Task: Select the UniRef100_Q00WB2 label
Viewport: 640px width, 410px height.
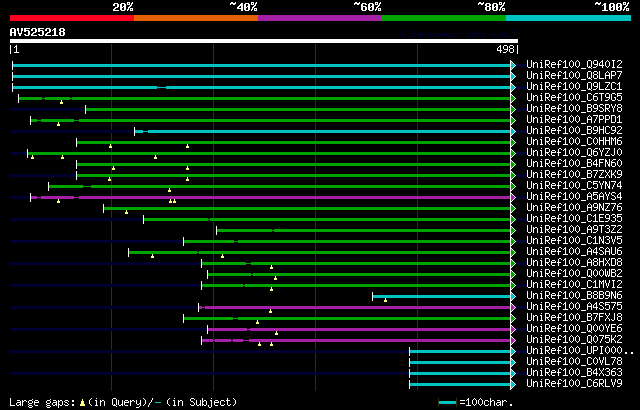Action: coord(574,274)
